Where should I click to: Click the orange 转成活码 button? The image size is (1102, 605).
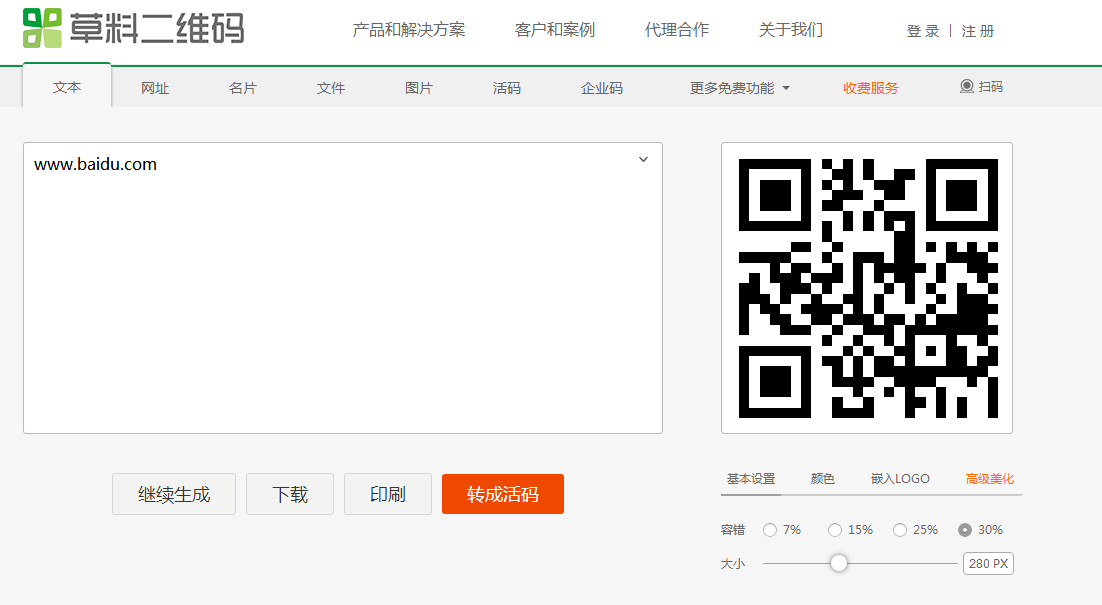503,494
